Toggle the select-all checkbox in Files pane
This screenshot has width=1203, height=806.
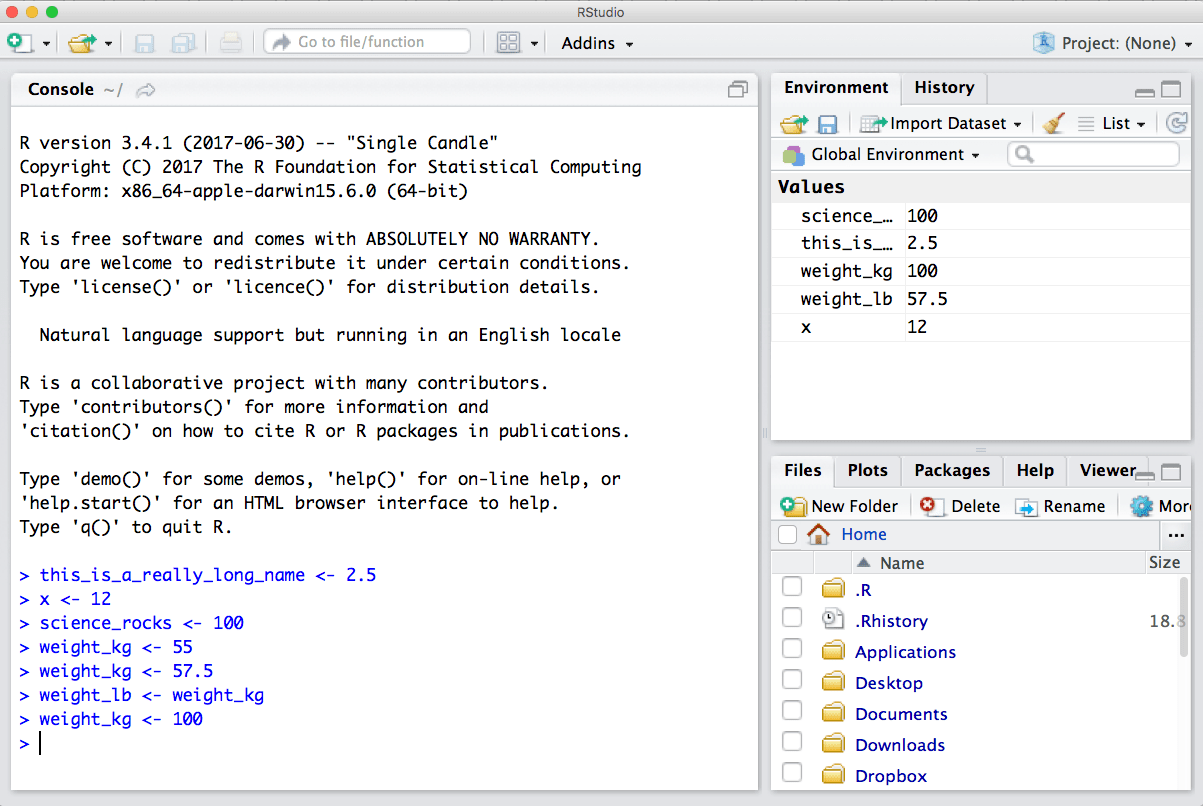point(787,534)
